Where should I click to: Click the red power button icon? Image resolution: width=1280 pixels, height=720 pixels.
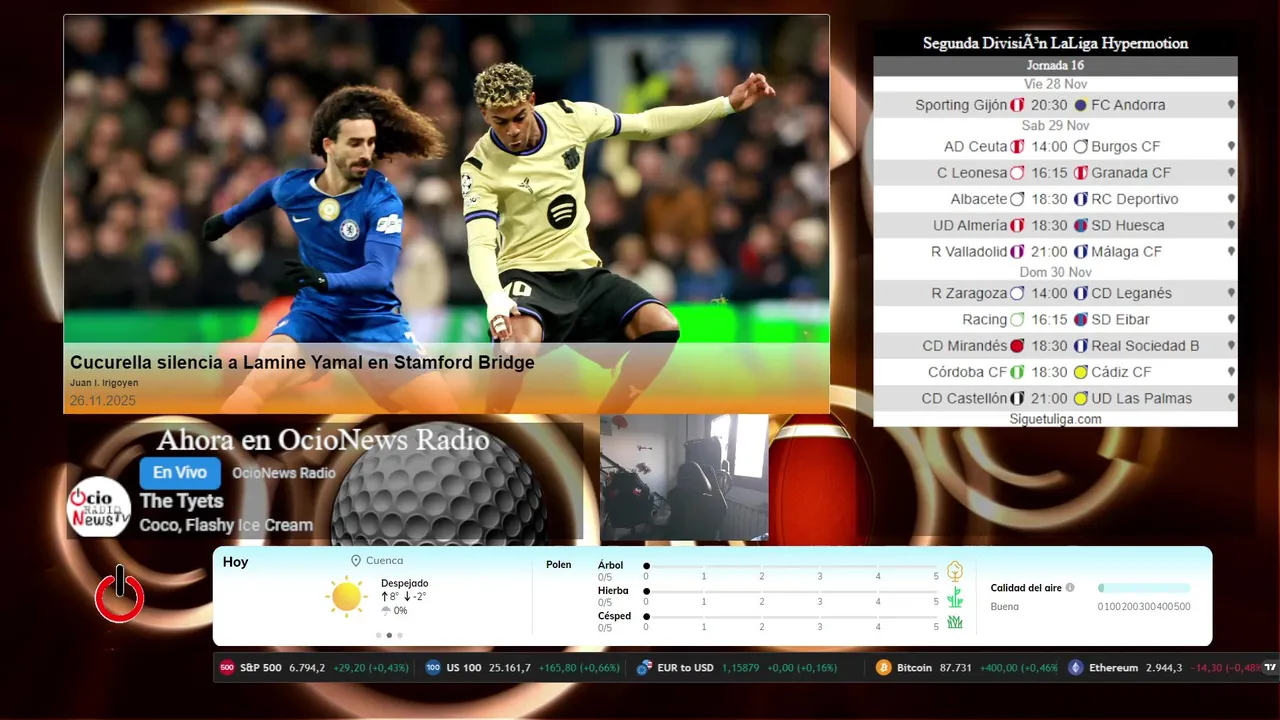(120, 595)
